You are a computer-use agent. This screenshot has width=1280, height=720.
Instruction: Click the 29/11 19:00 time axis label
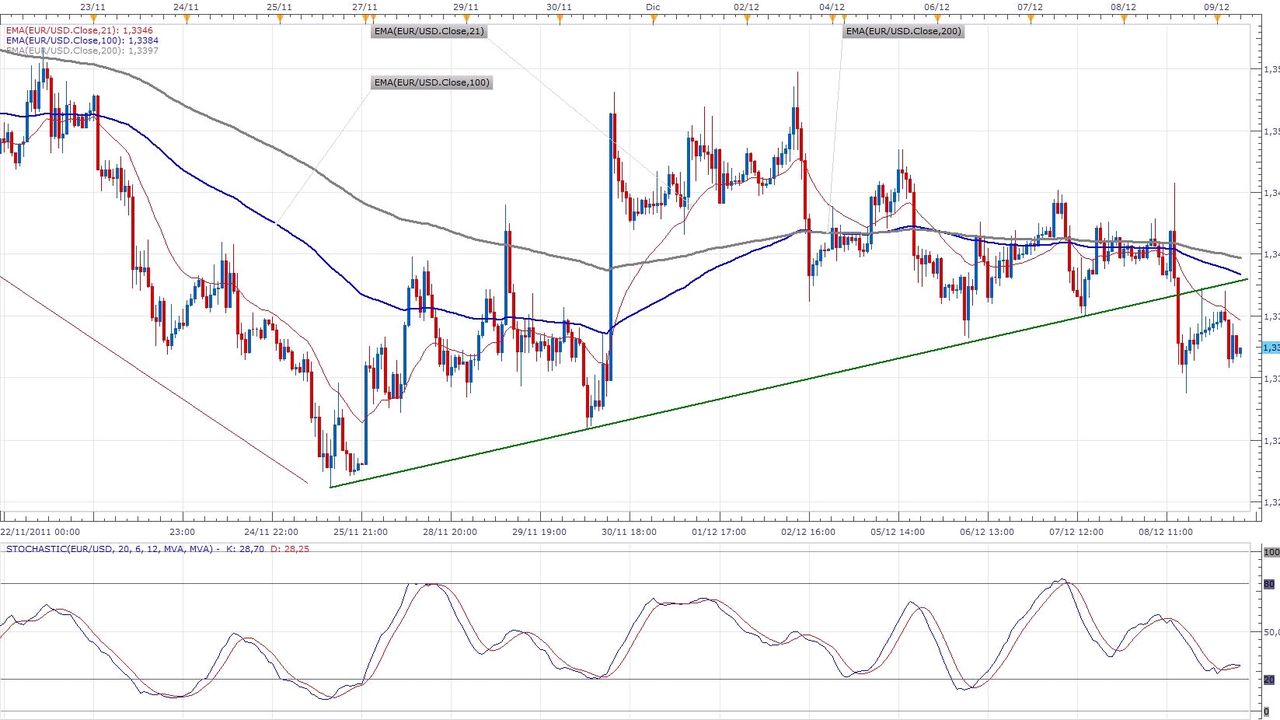540,532
